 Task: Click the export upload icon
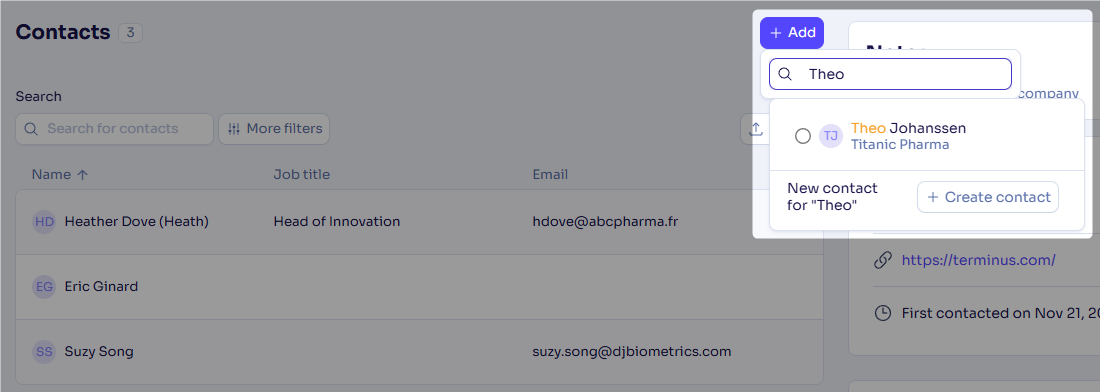pyautogui.click(x=756, y=129)
